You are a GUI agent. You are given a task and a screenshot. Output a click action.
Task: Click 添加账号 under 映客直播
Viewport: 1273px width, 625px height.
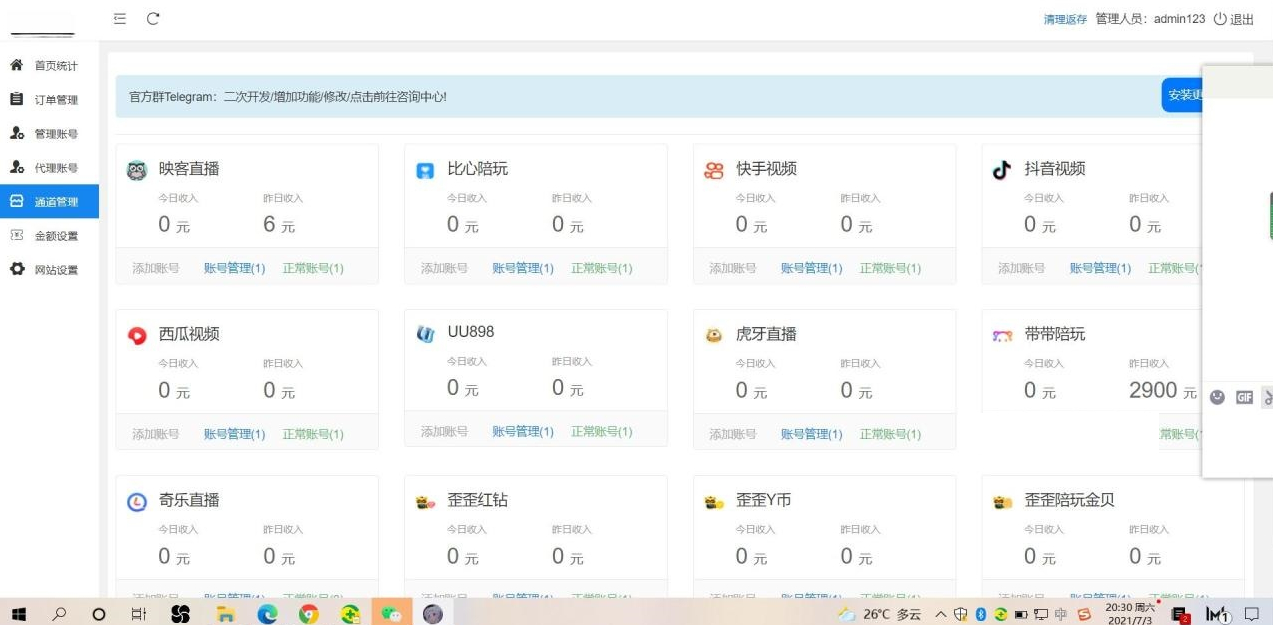pyautogui.click(x=156, y=268)
